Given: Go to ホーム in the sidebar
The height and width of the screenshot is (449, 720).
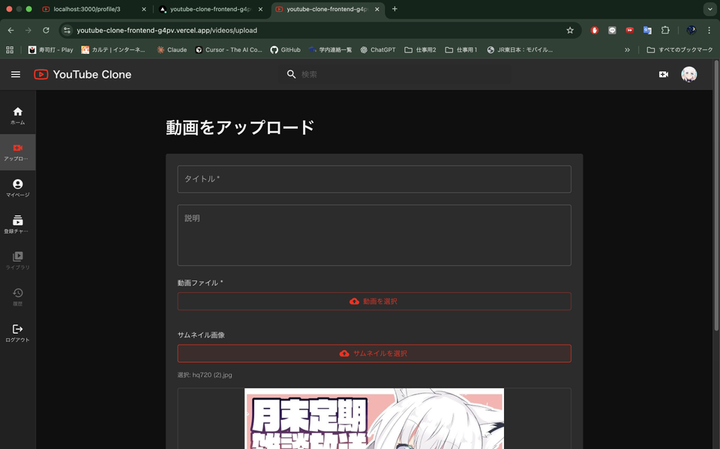Looking at the screenshot, I should point(17,116).
